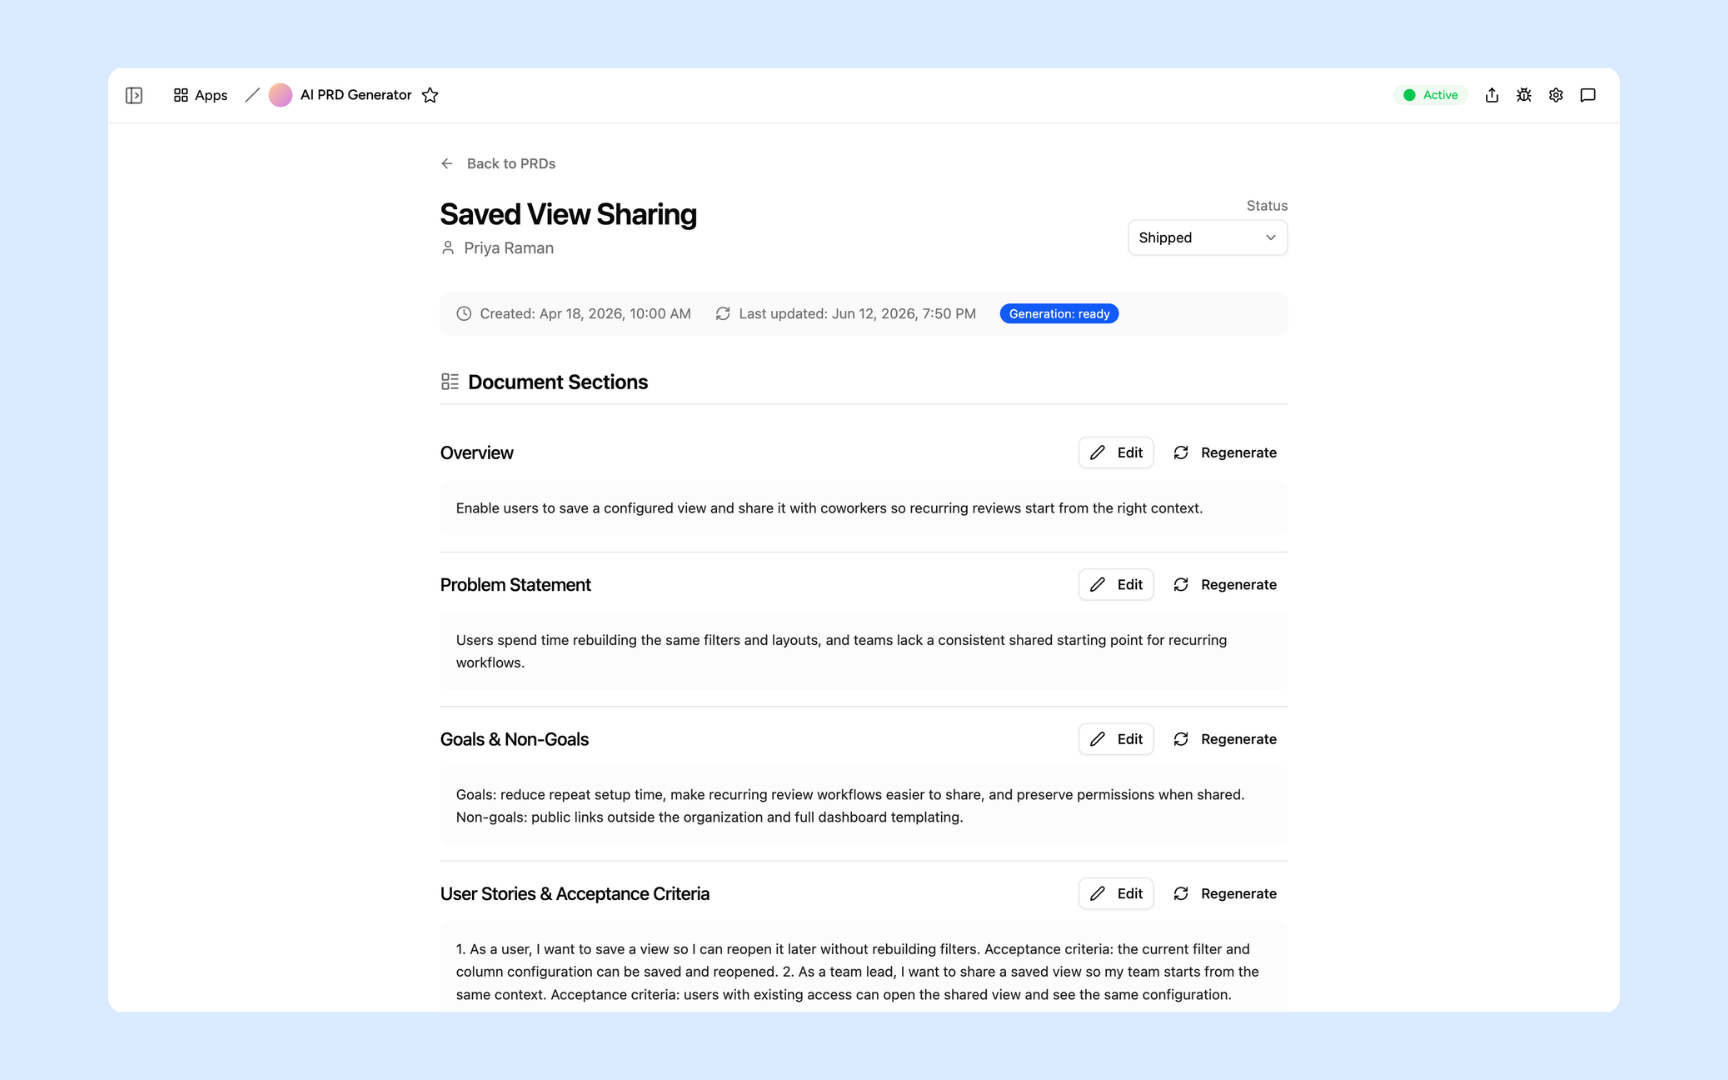Click the Generation: ready badge
1728x1080 pixels.
click(1059, 314)
